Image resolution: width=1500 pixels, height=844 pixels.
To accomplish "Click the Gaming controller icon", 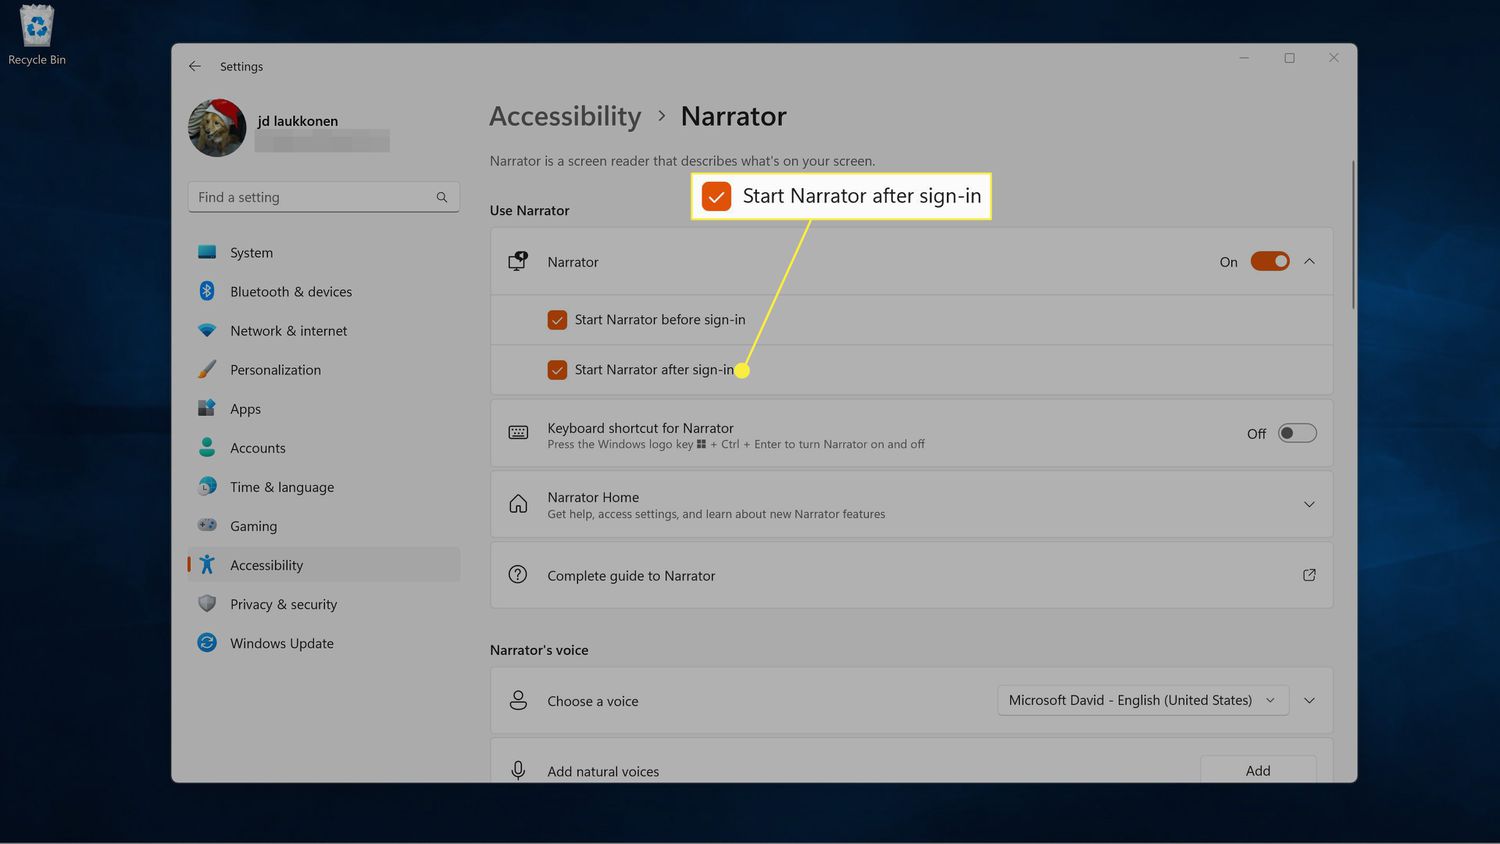I will coord(207,525).
